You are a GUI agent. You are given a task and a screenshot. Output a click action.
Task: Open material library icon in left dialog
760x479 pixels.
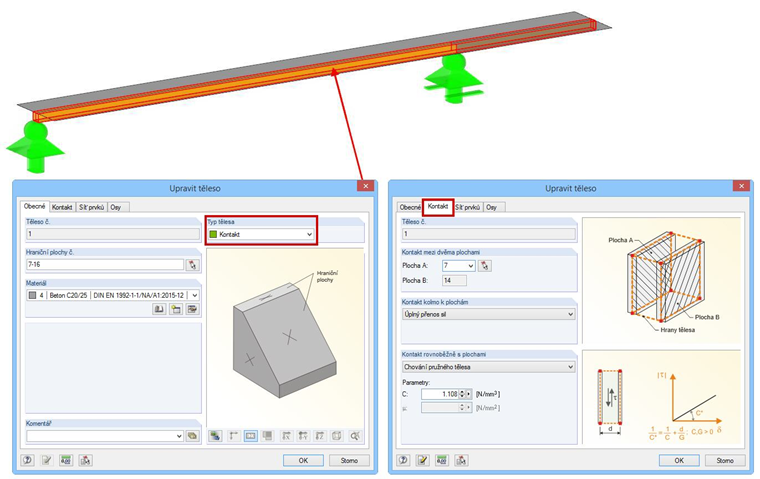(x=158, y=309)
